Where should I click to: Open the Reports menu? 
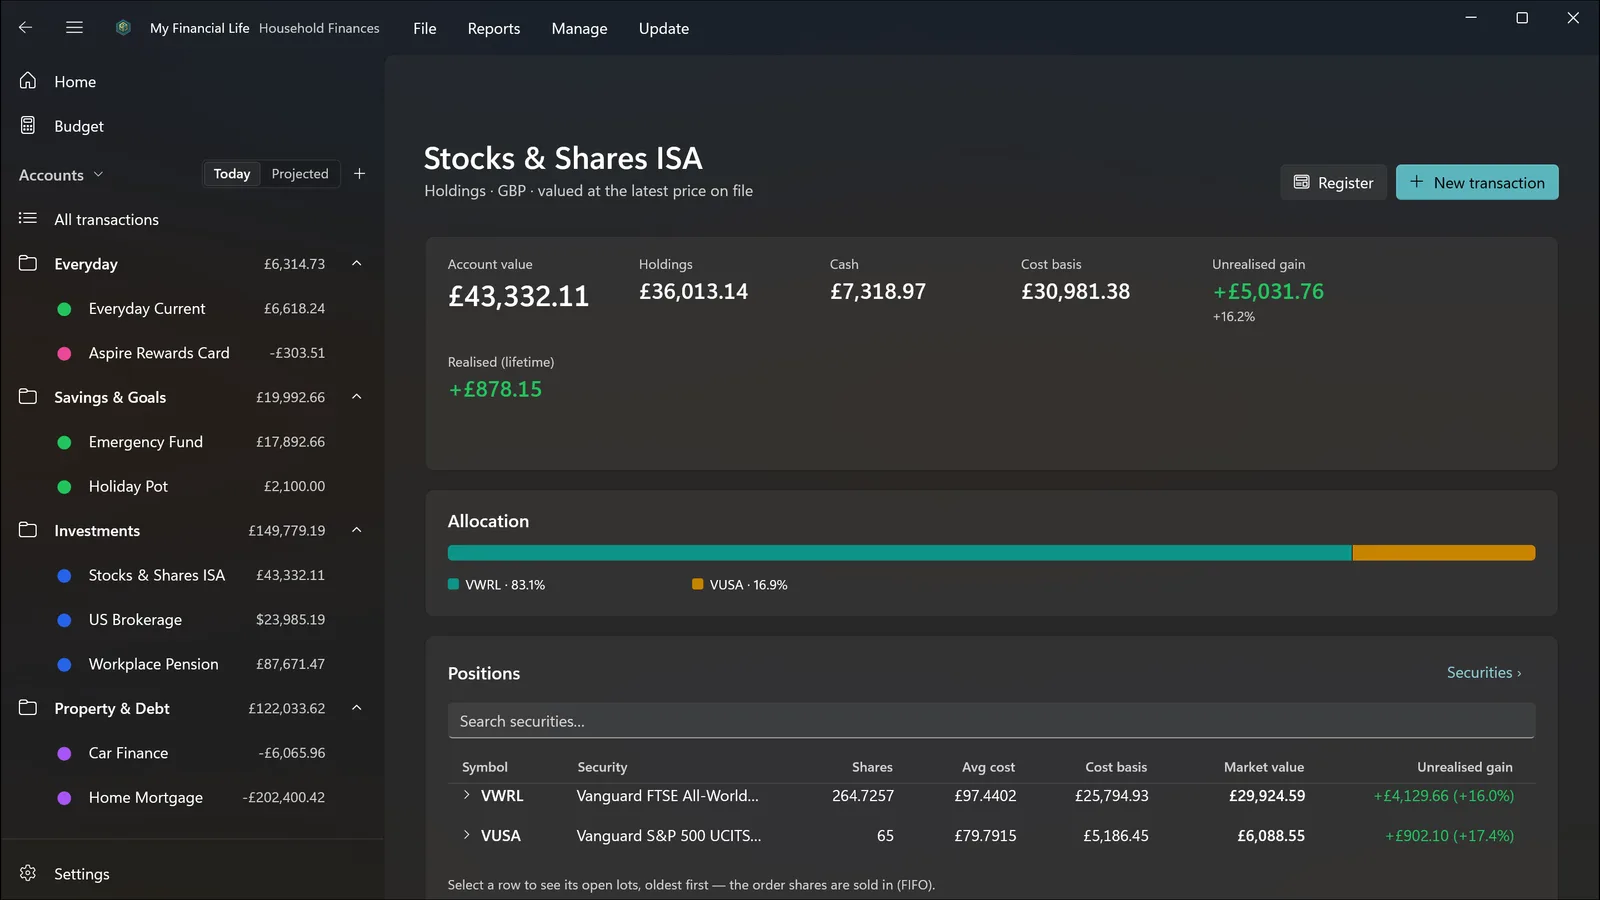tap(494, 28)
